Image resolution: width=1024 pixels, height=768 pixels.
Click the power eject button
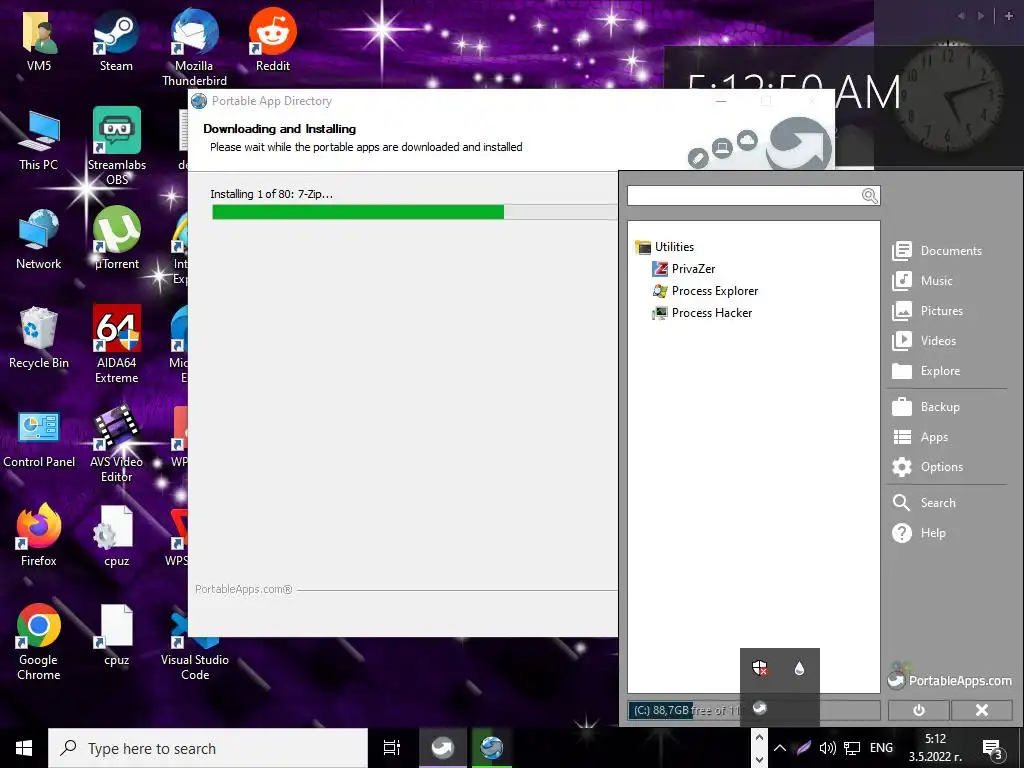pyautogui.click(x=918, y=711)
